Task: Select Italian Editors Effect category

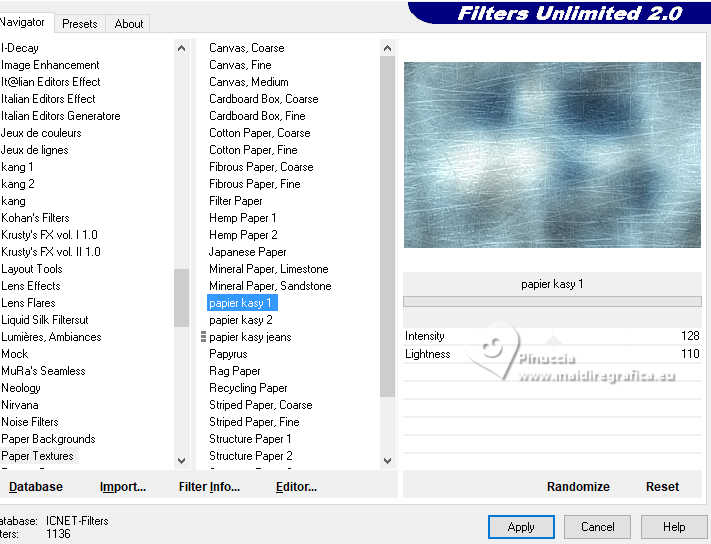Action: click(x=48, y=99)
